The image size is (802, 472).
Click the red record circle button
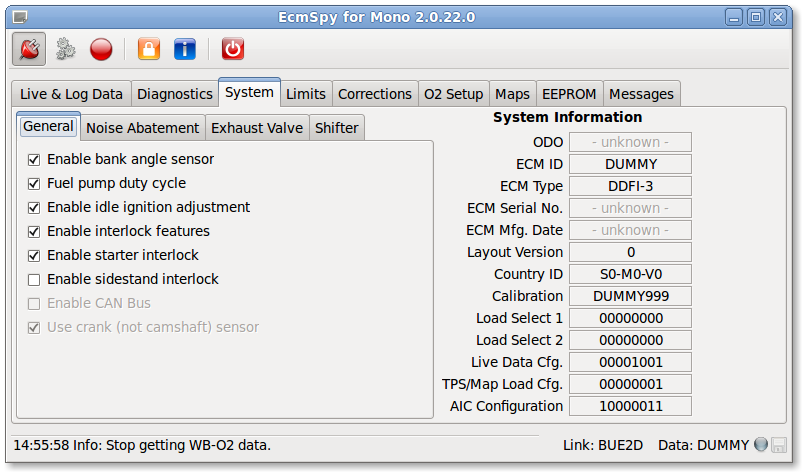pos(101,49)
